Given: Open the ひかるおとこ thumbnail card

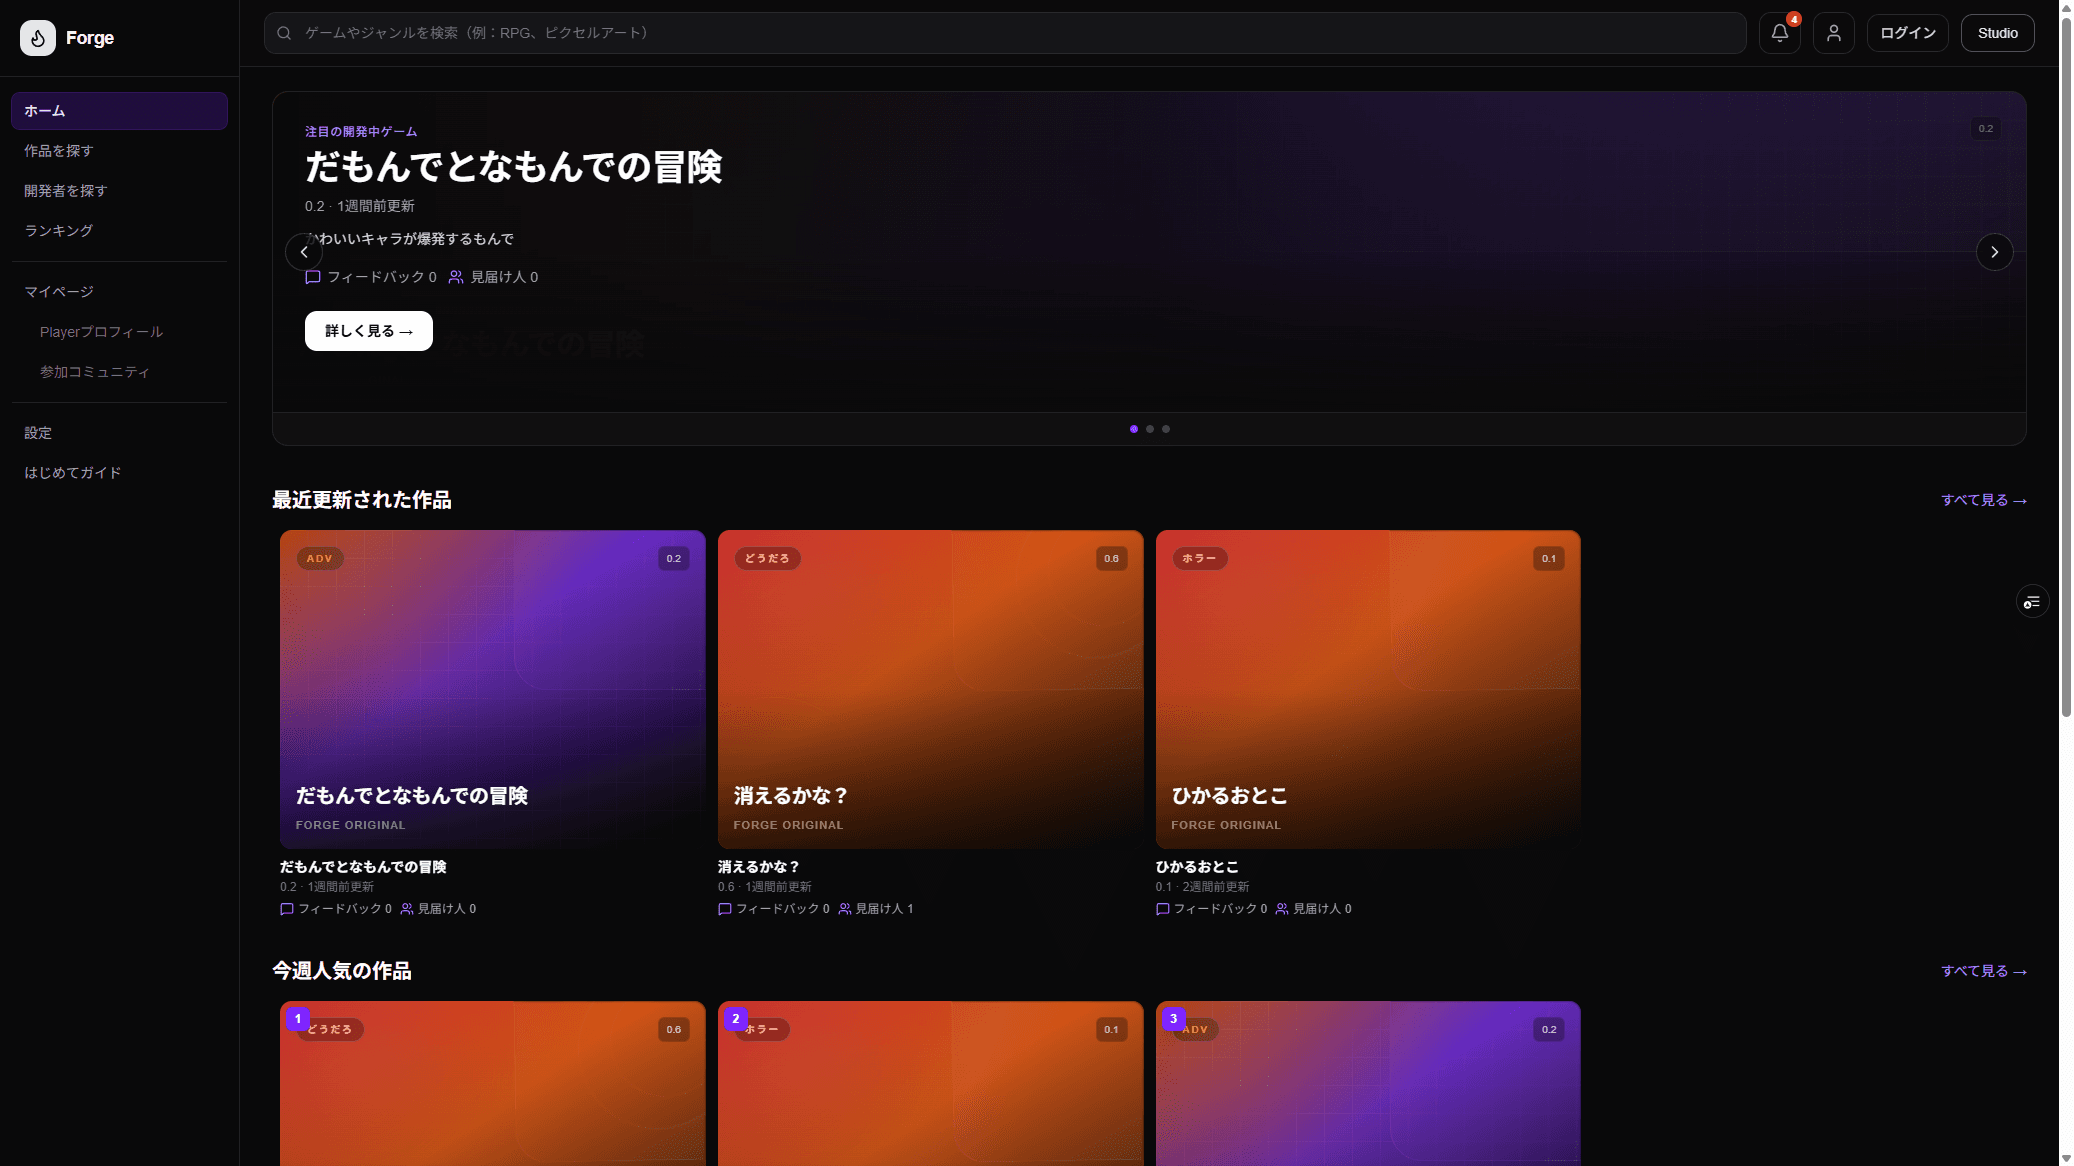Looking at the screenshot, I should pyautogui.click(x=1368, y=690).
